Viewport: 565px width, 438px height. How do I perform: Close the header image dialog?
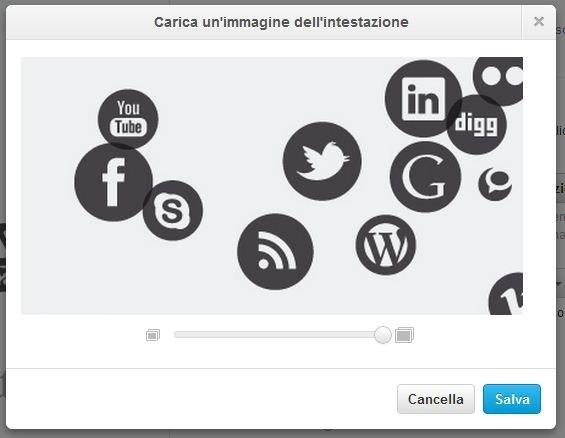coord(539,22)
